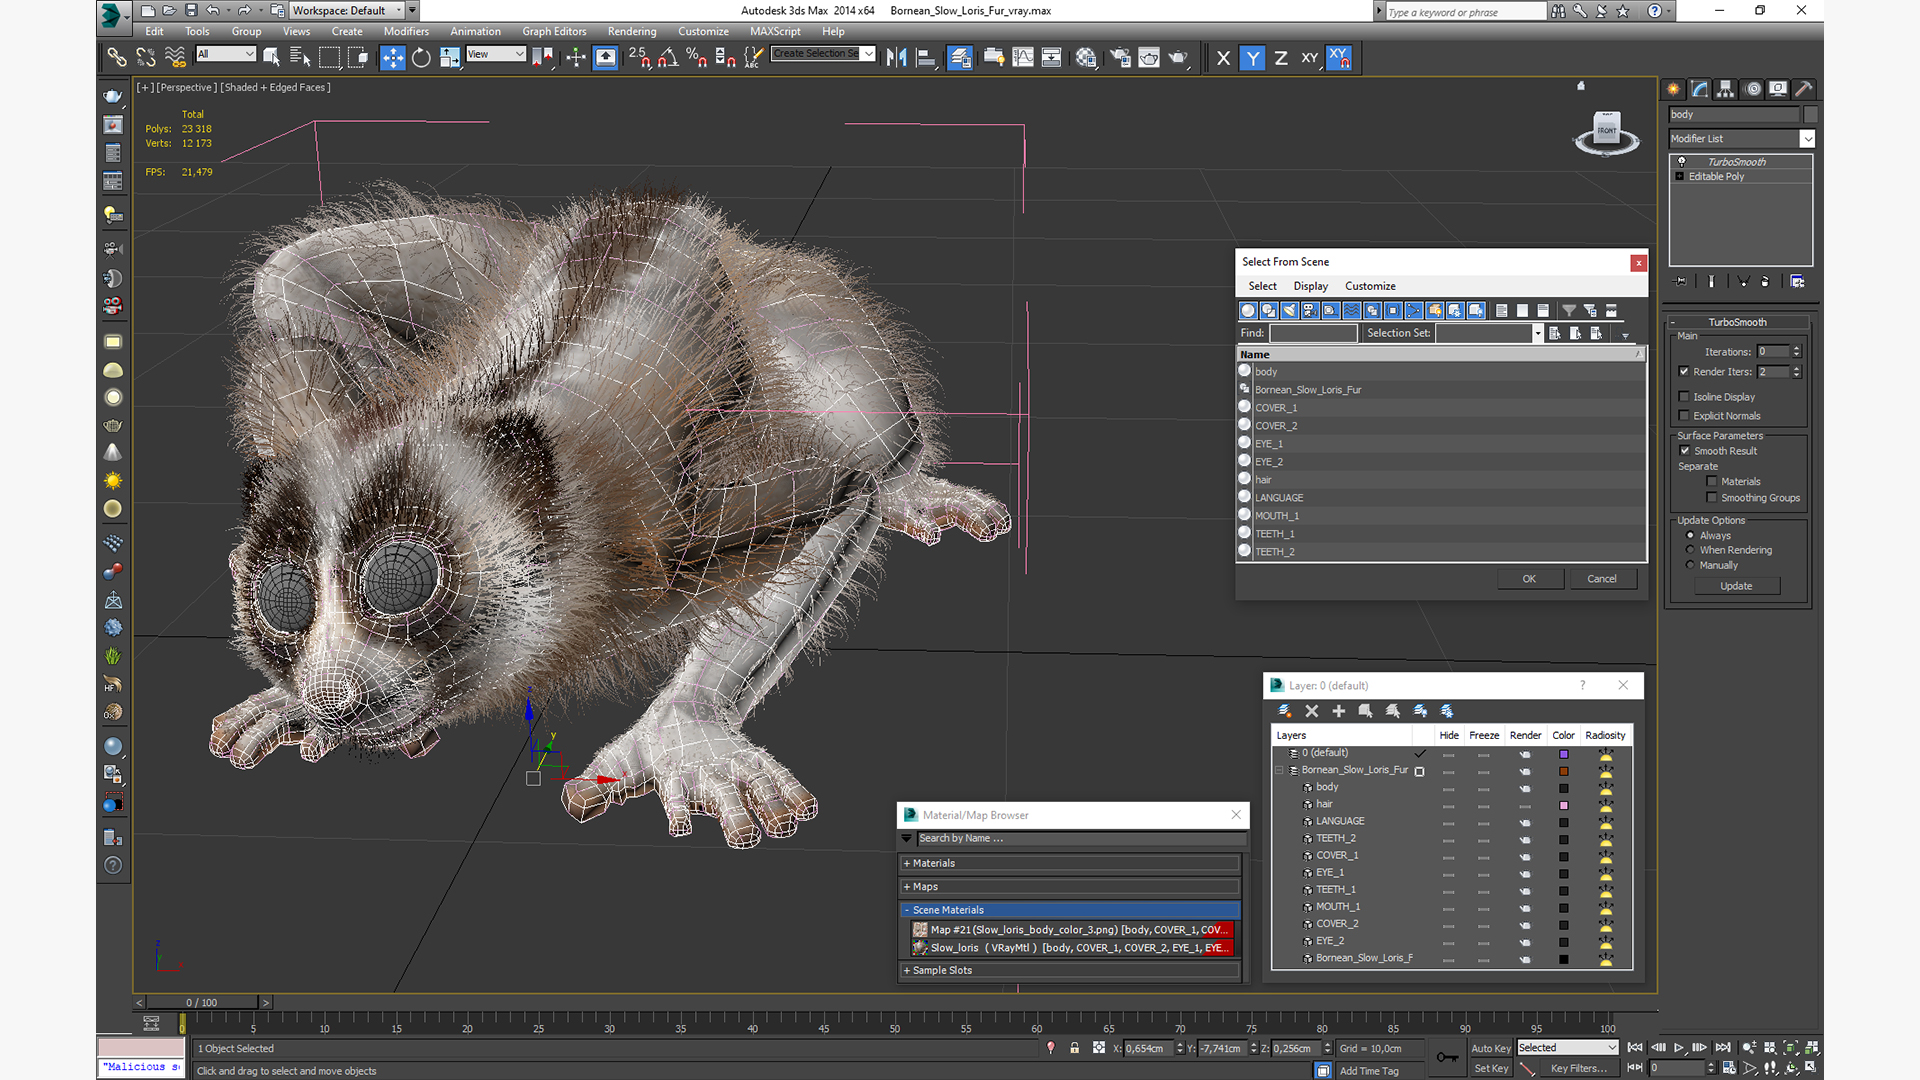Click the Auto Key button
Image resolution: width=1920 pixels, height=1080 pixels.
click(1490, 1048)
